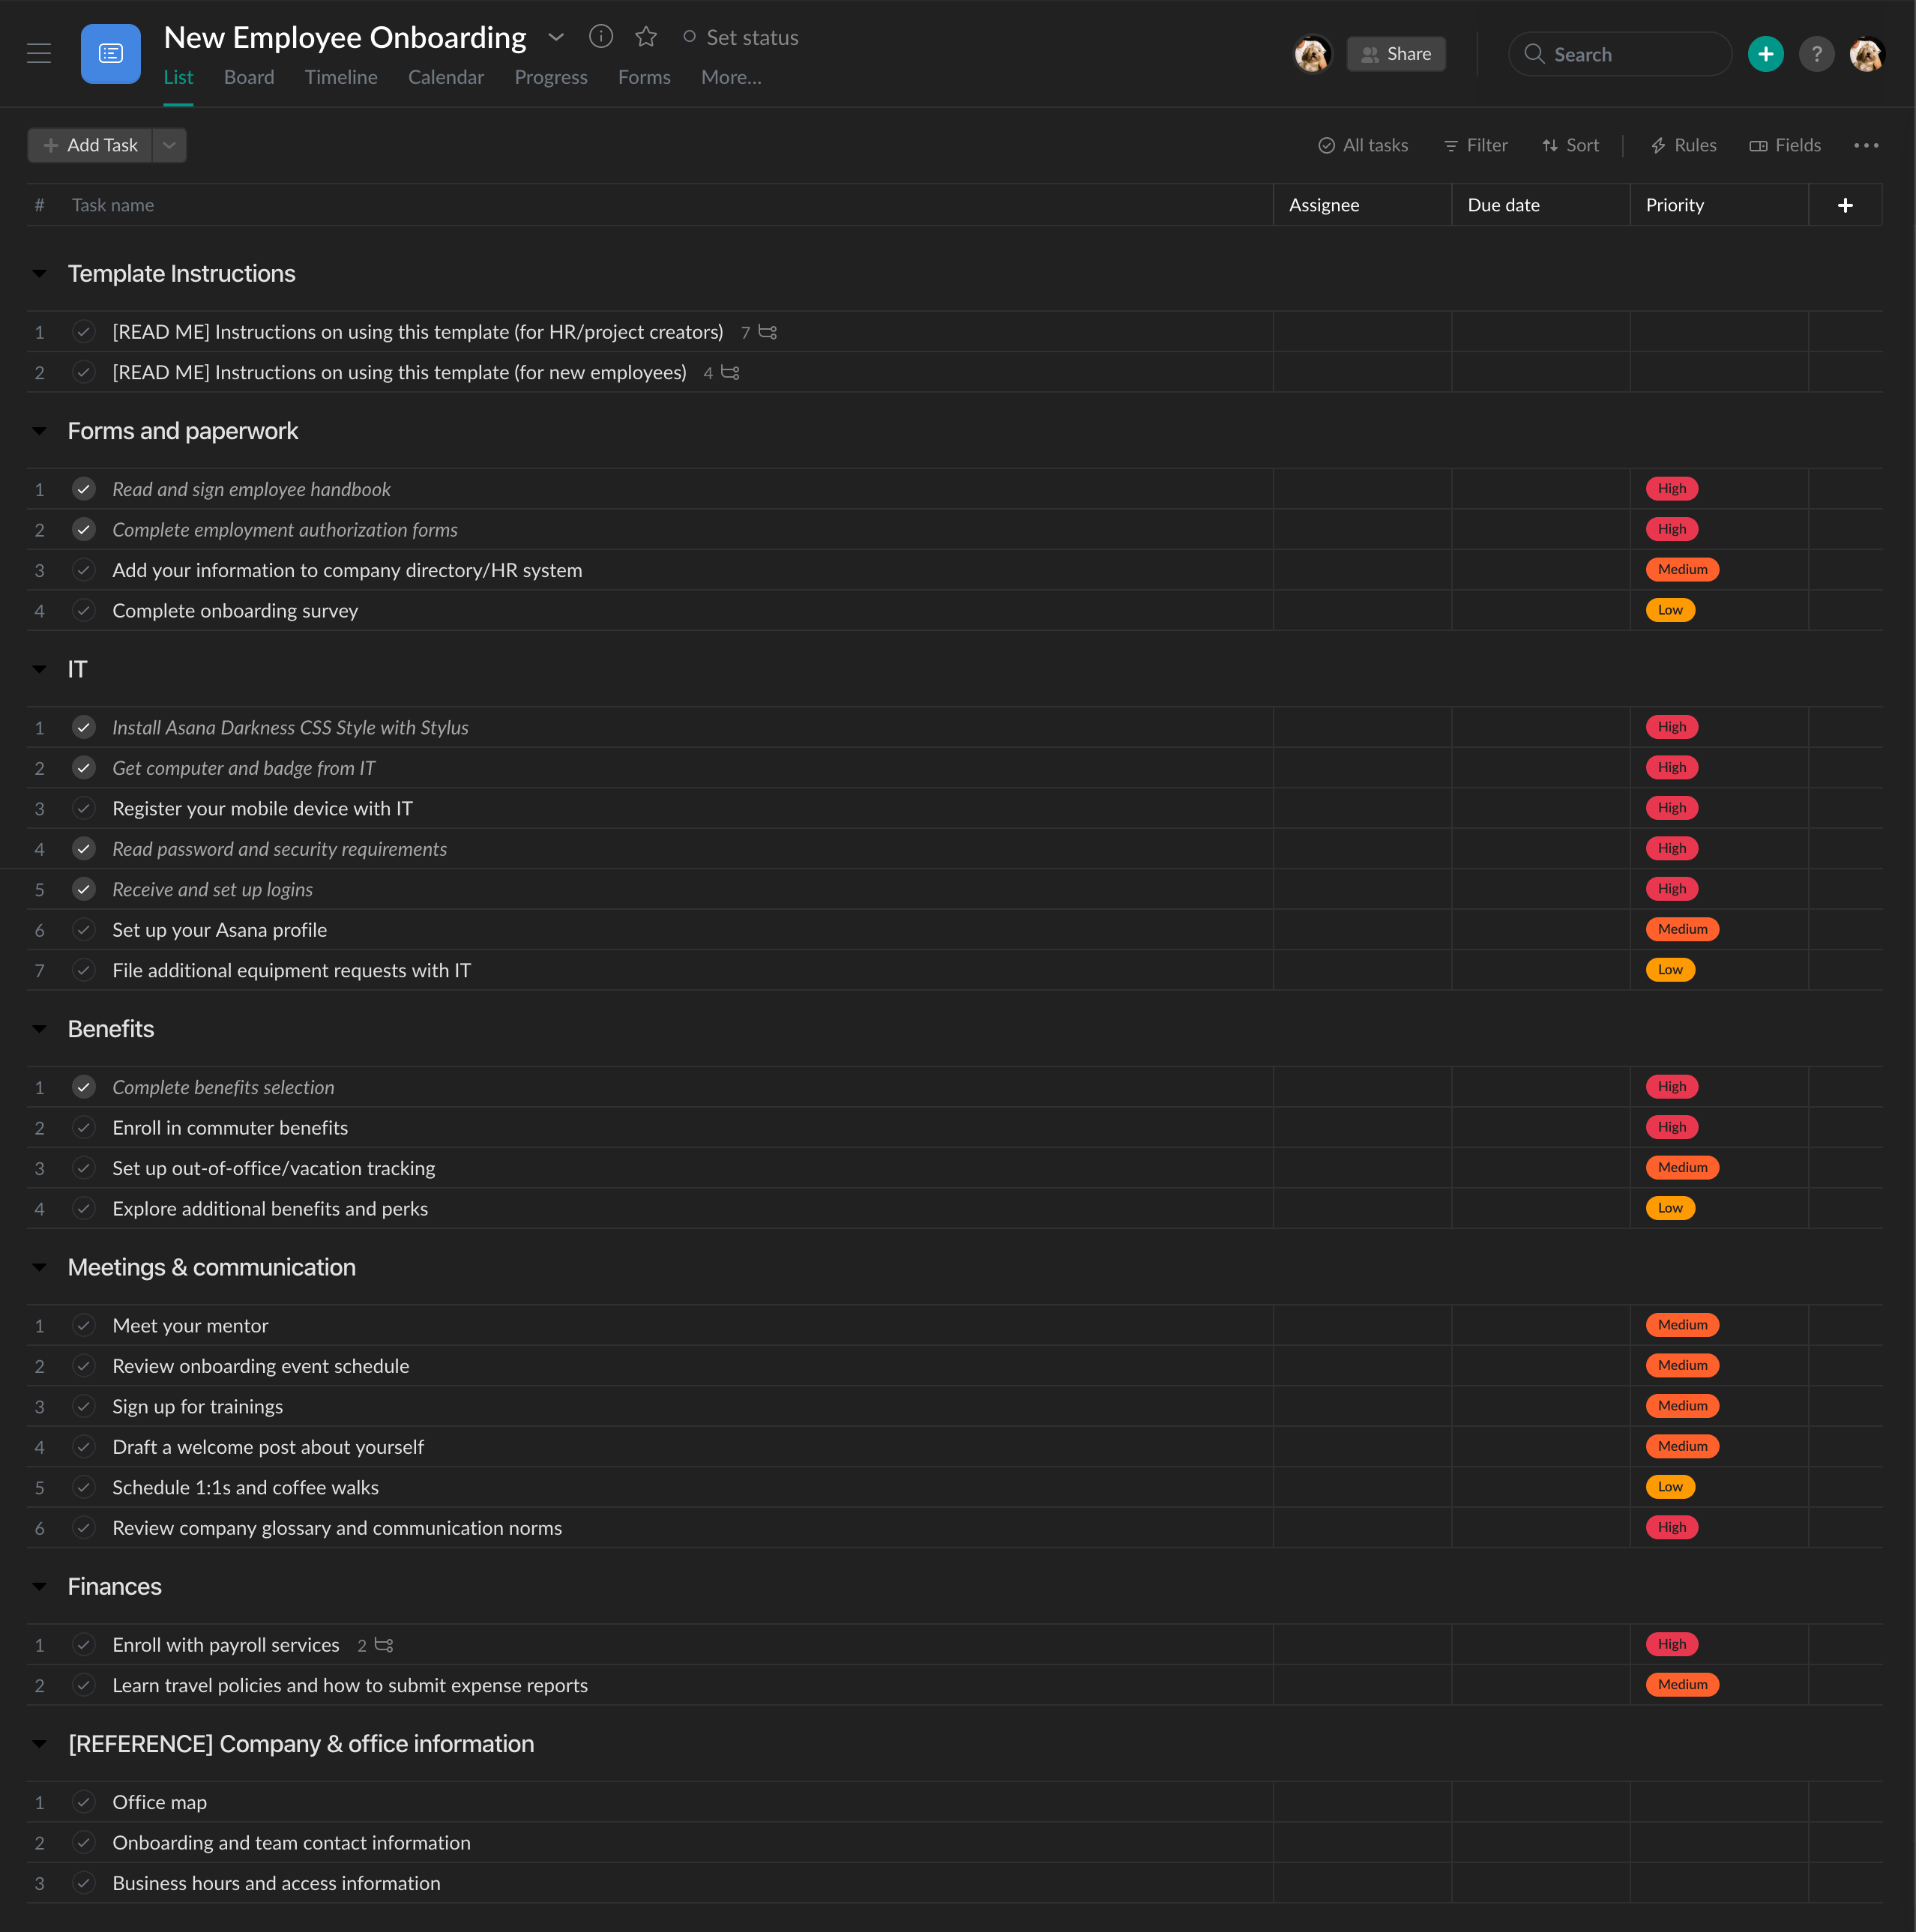Image resolution: width=1916 pixels, height=1932 pixels.
Task: Click the blue project list icon
Action: click(110, 54)
